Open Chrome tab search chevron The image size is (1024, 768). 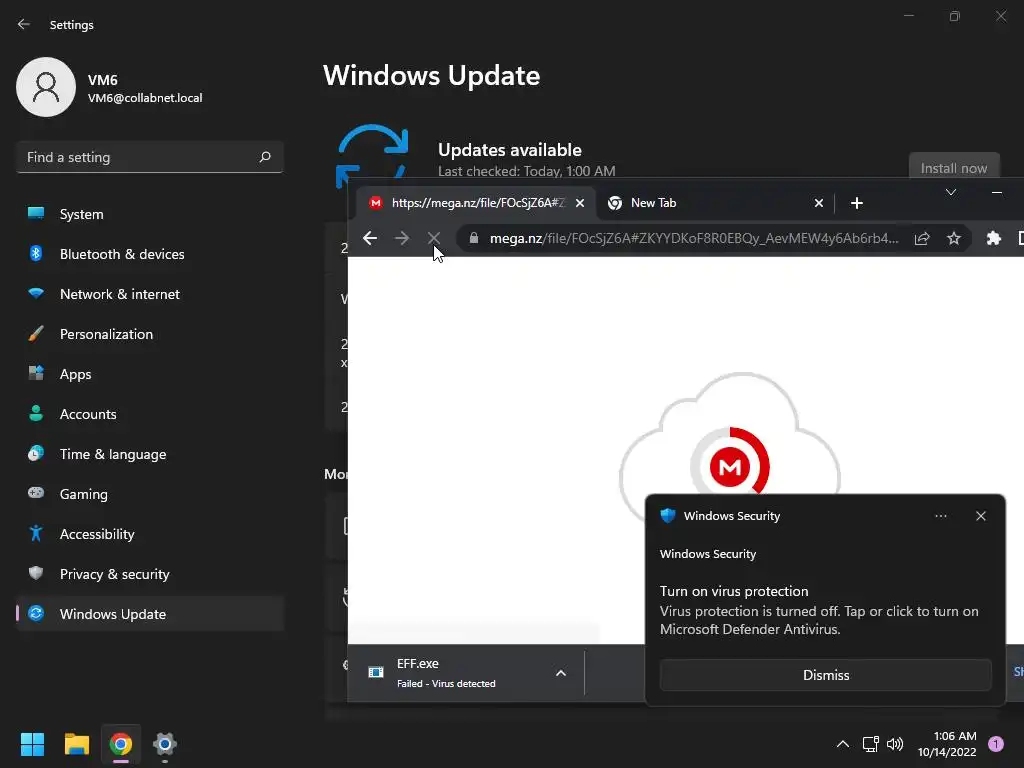click(x=951, y=192)
